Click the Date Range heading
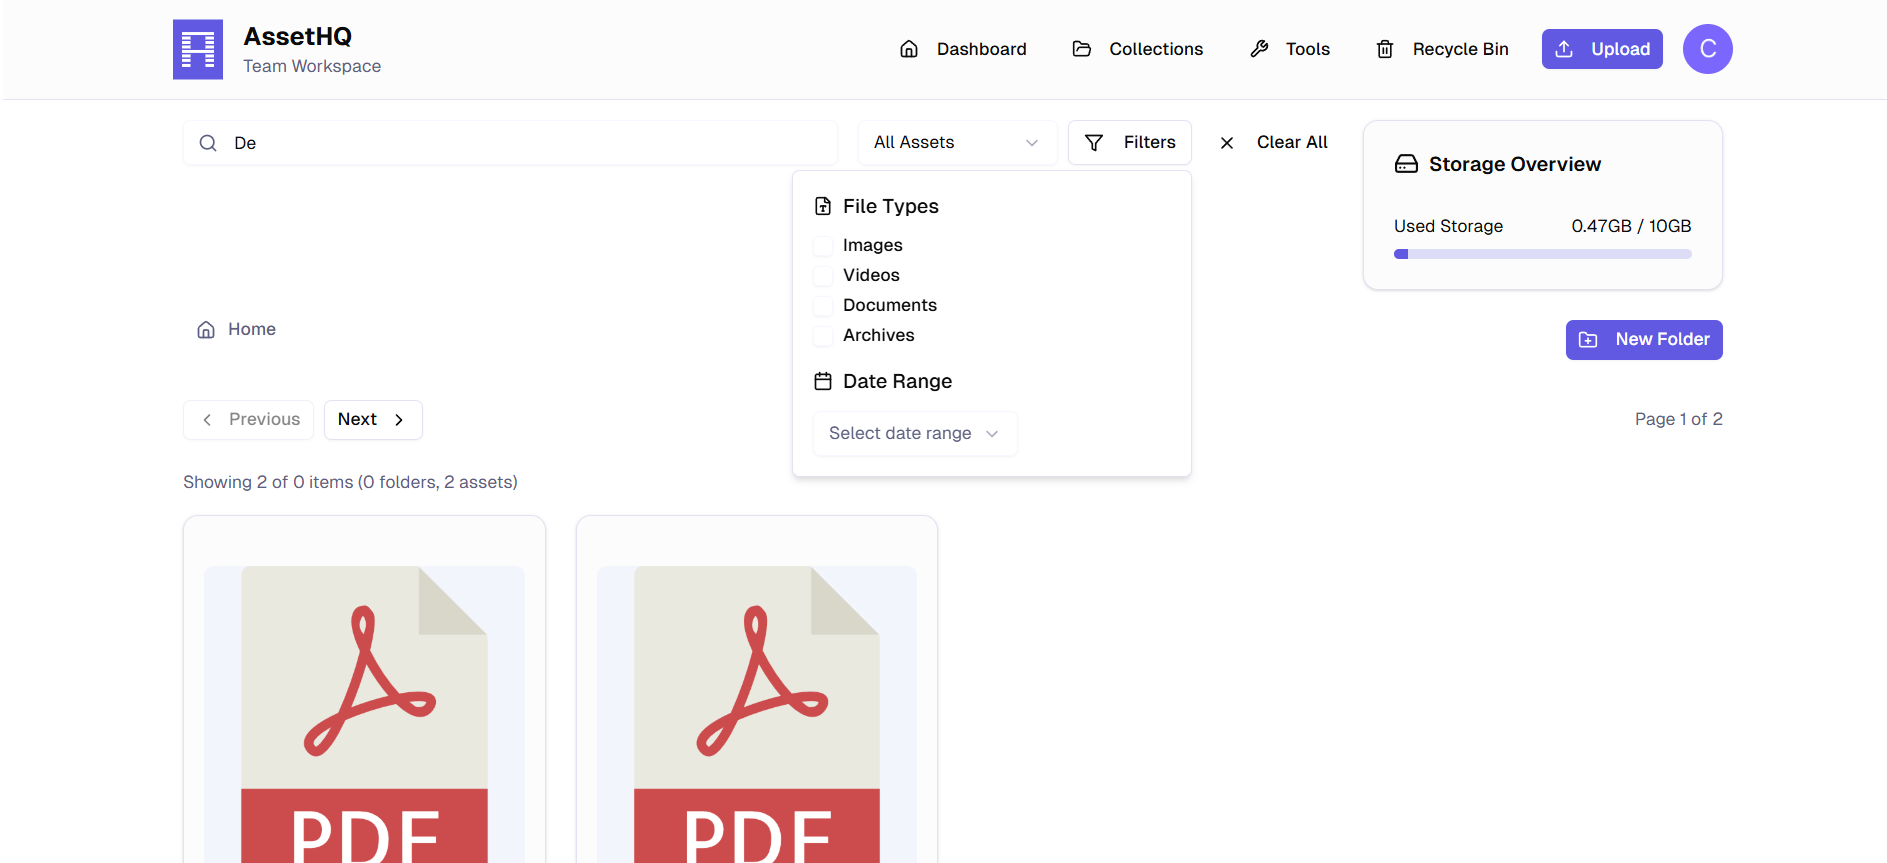Screen dimensions: 1887x863 pyautogui.click(x=897, y=381)
